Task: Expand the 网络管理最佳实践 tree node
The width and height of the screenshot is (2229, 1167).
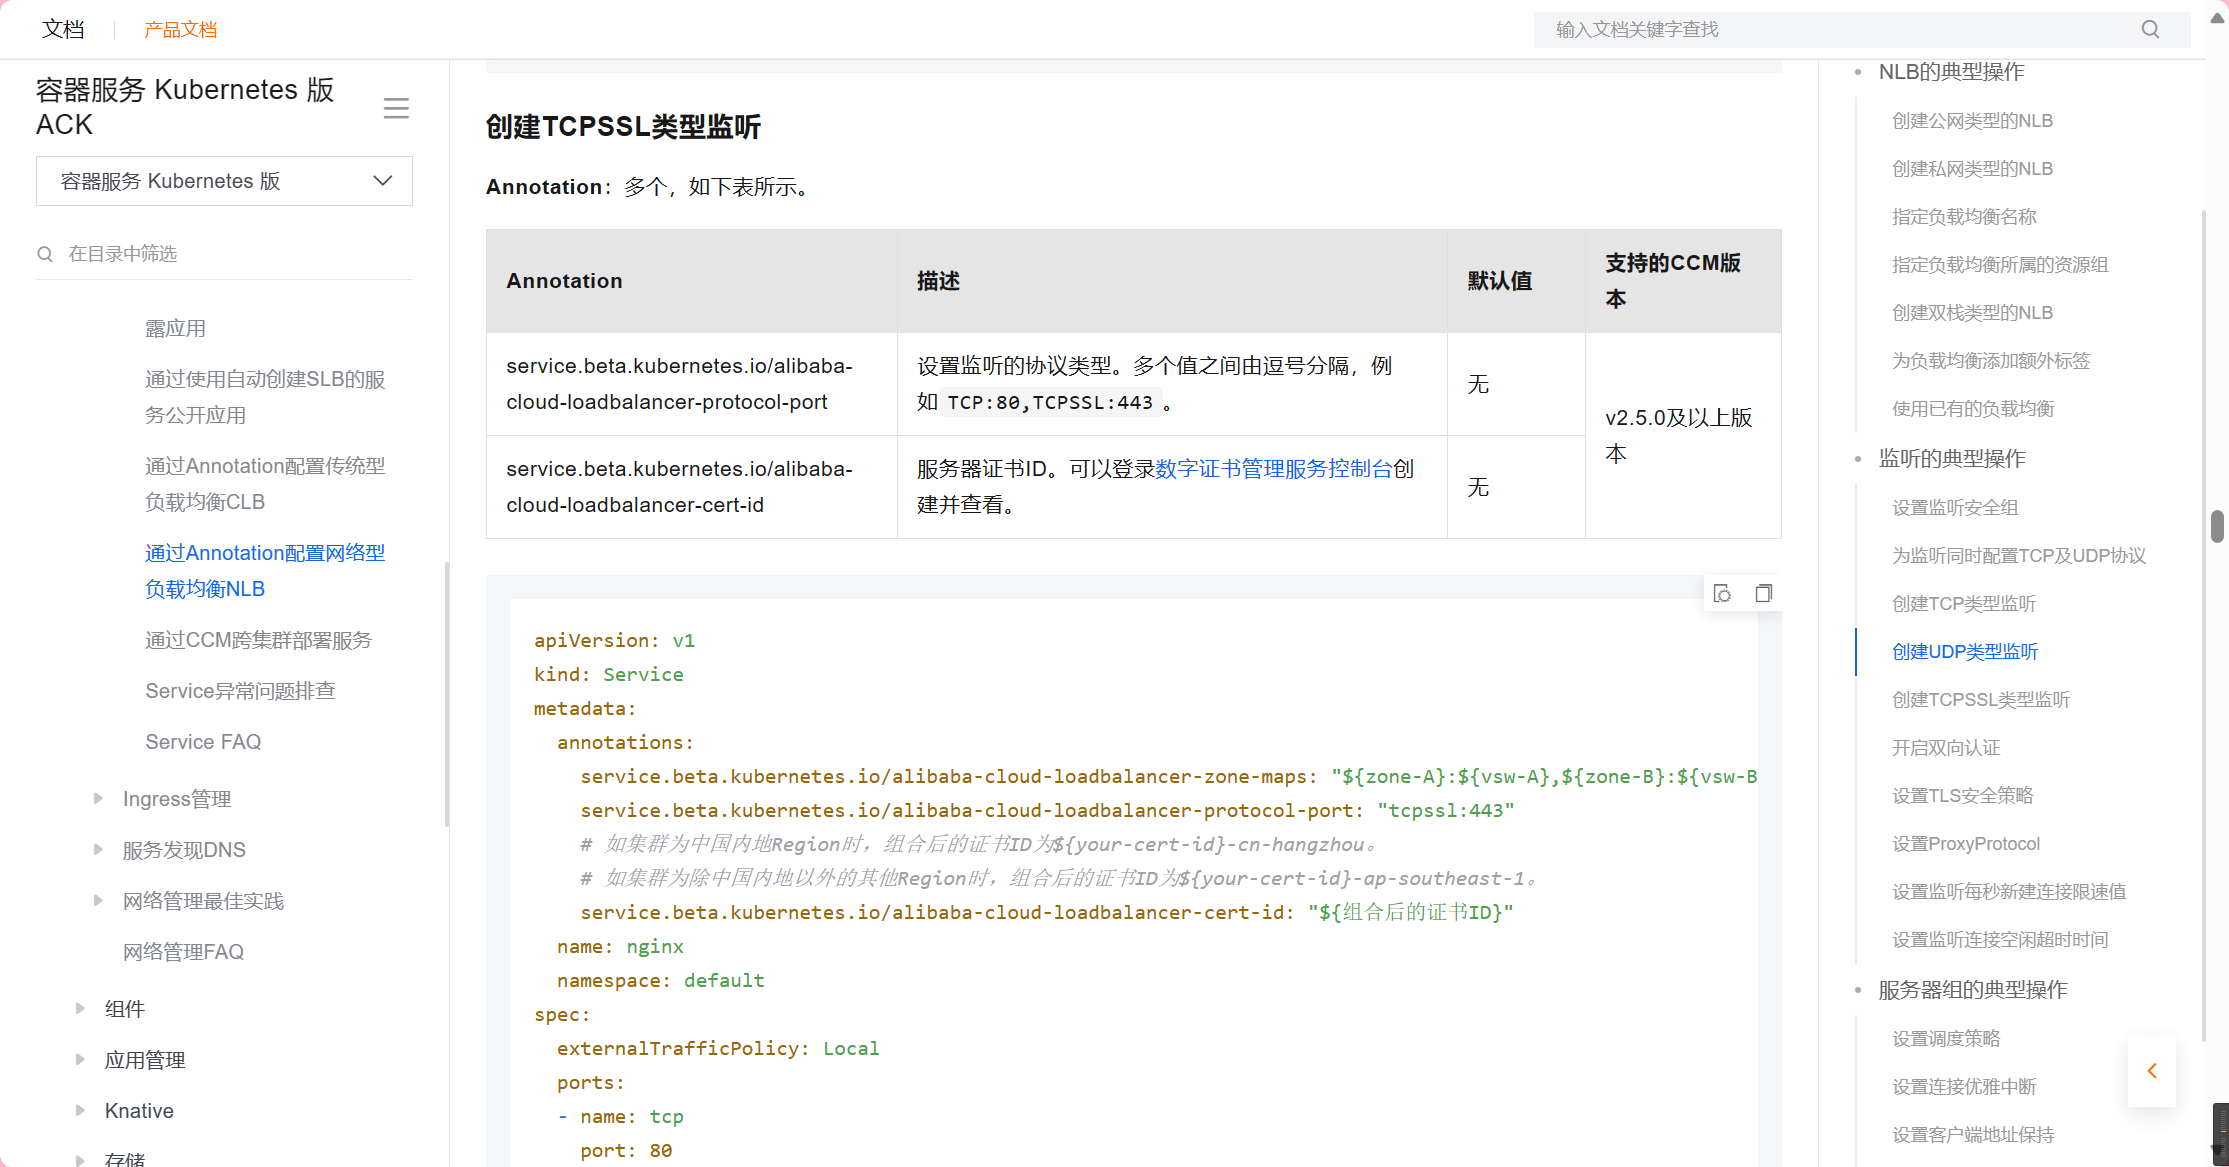Action: tap(98, 900)
